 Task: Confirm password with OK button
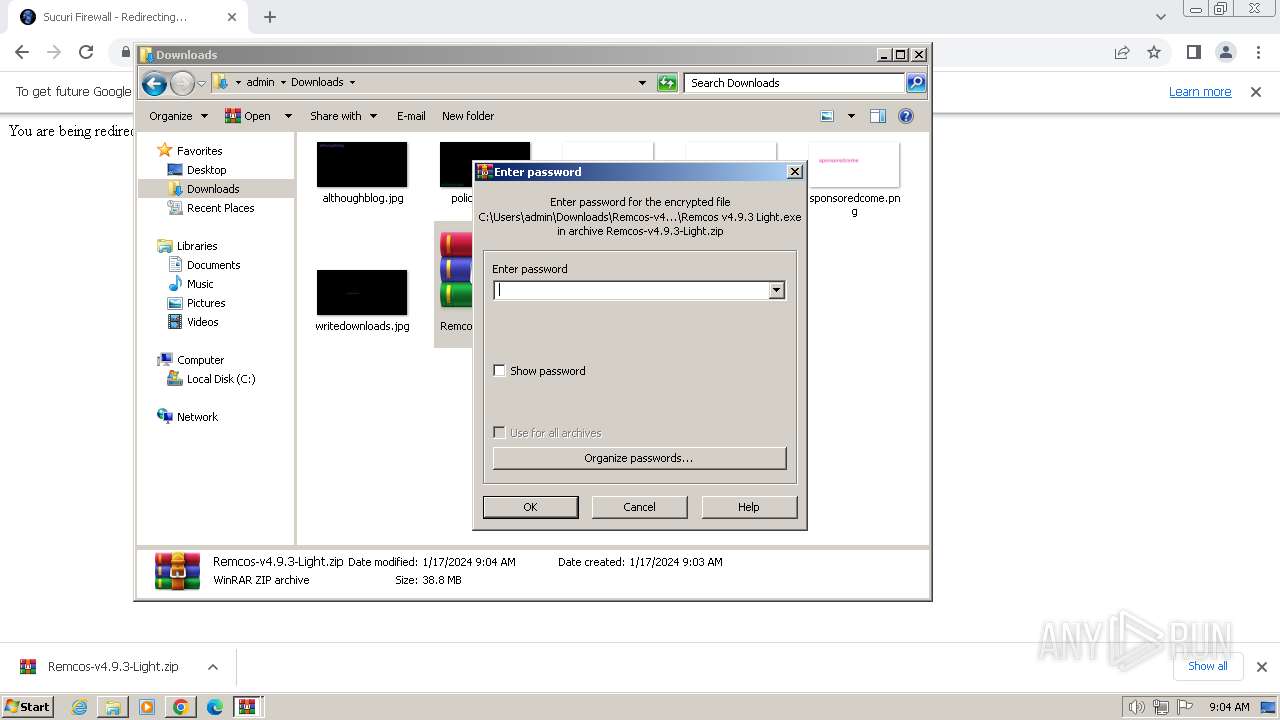[530, 507]
